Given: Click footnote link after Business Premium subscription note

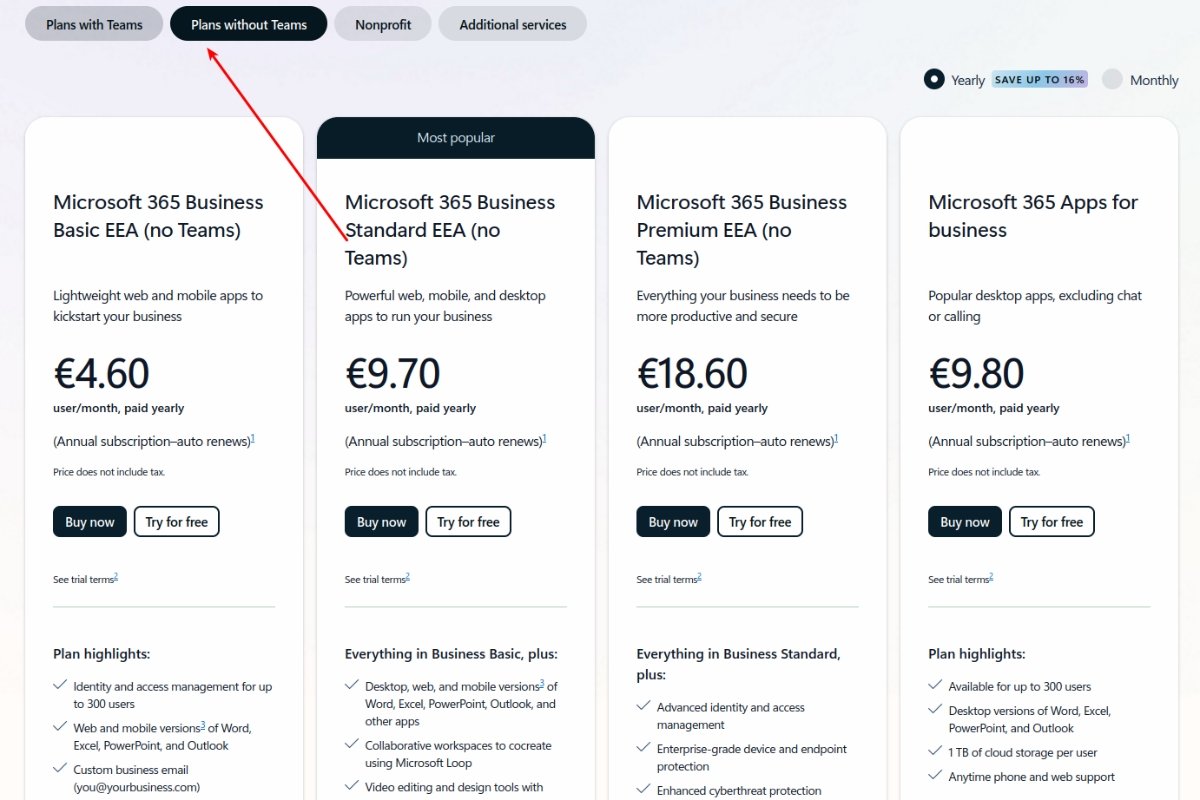Looking at the screenshot, I should coord(836,436).
